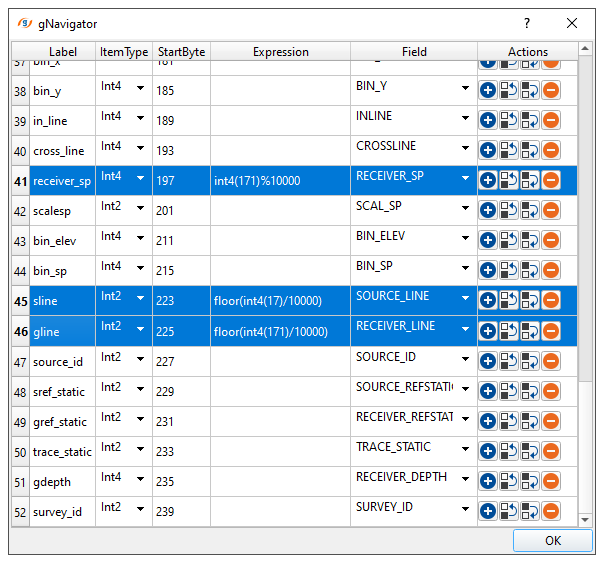Click the plus icon in scalesp row
601x565 pixels.
coord(488,211)
